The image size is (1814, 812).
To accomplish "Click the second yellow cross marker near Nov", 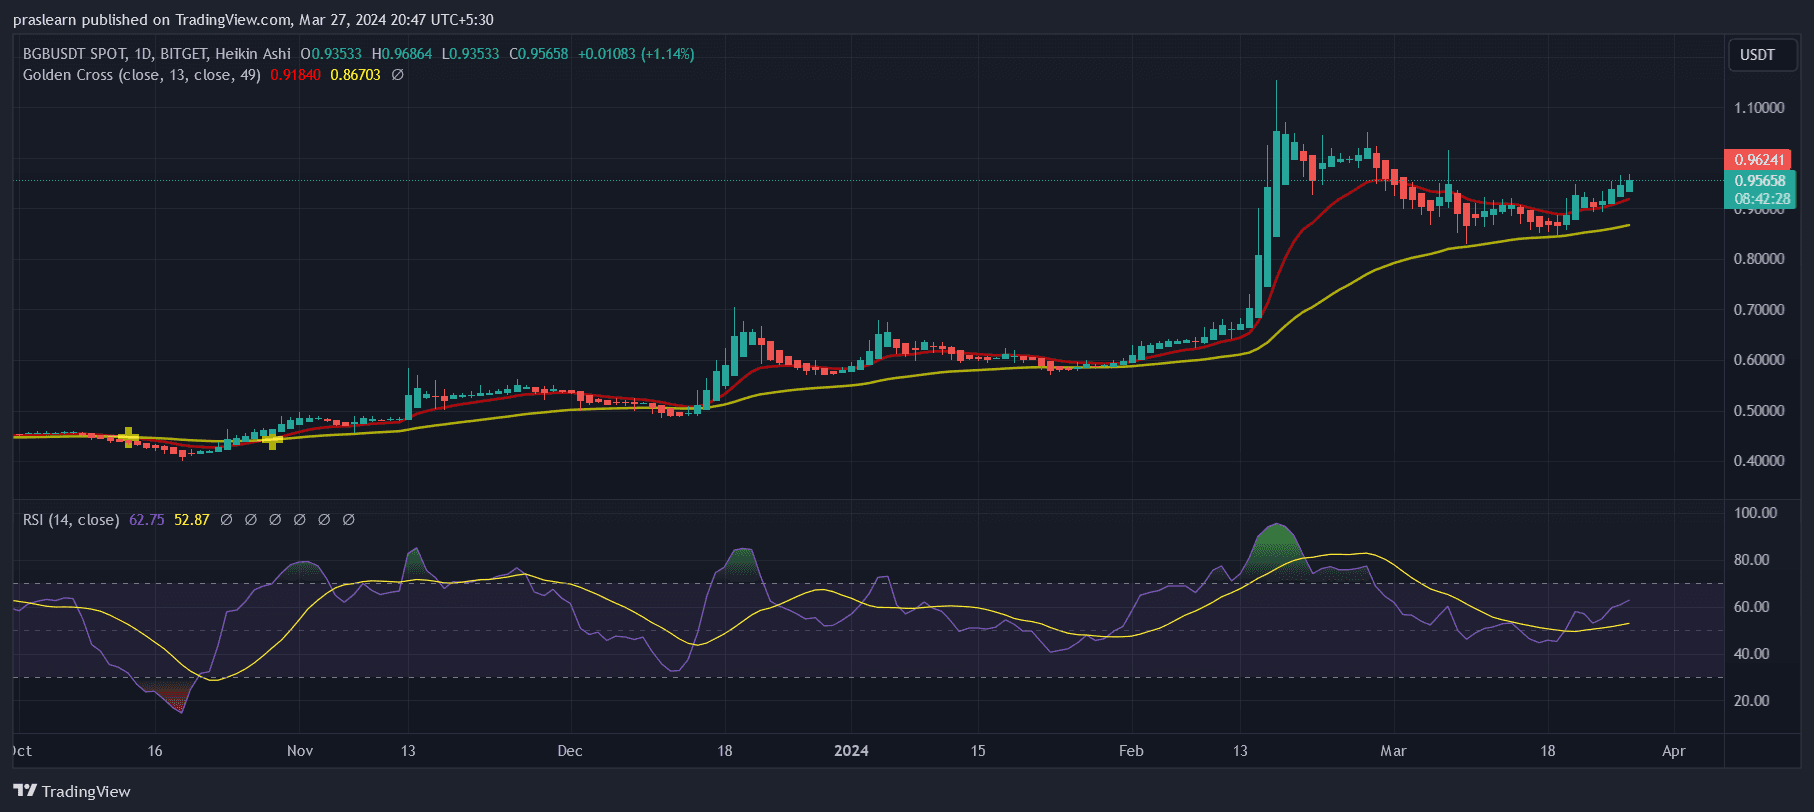I will tap(272, 440).
